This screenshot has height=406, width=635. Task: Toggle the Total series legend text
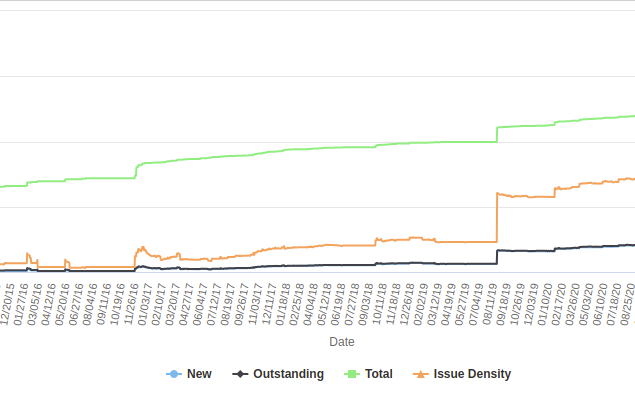[378, 374]
